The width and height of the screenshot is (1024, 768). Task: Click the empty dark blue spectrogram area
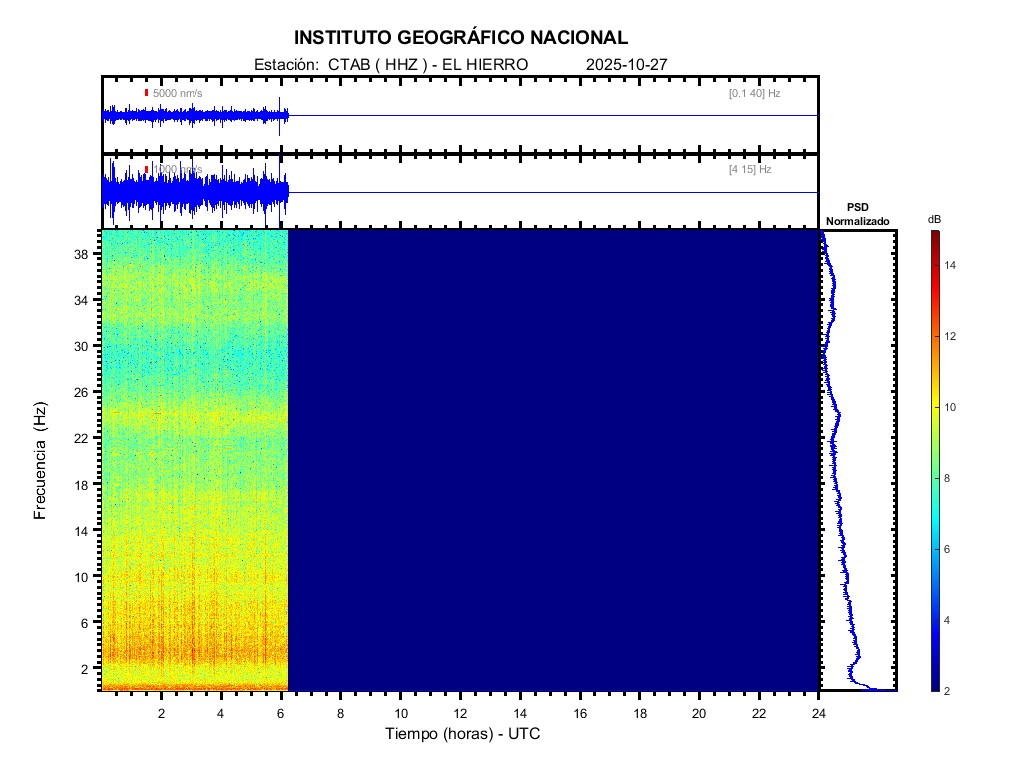(550, 460)
